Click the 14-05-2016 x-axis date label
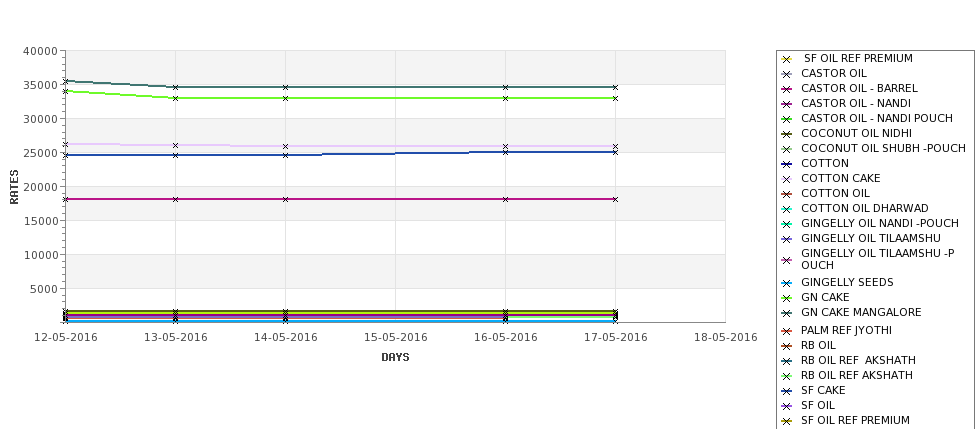The height and width of the screenshot is (429, 975). (x=285, y=338)
